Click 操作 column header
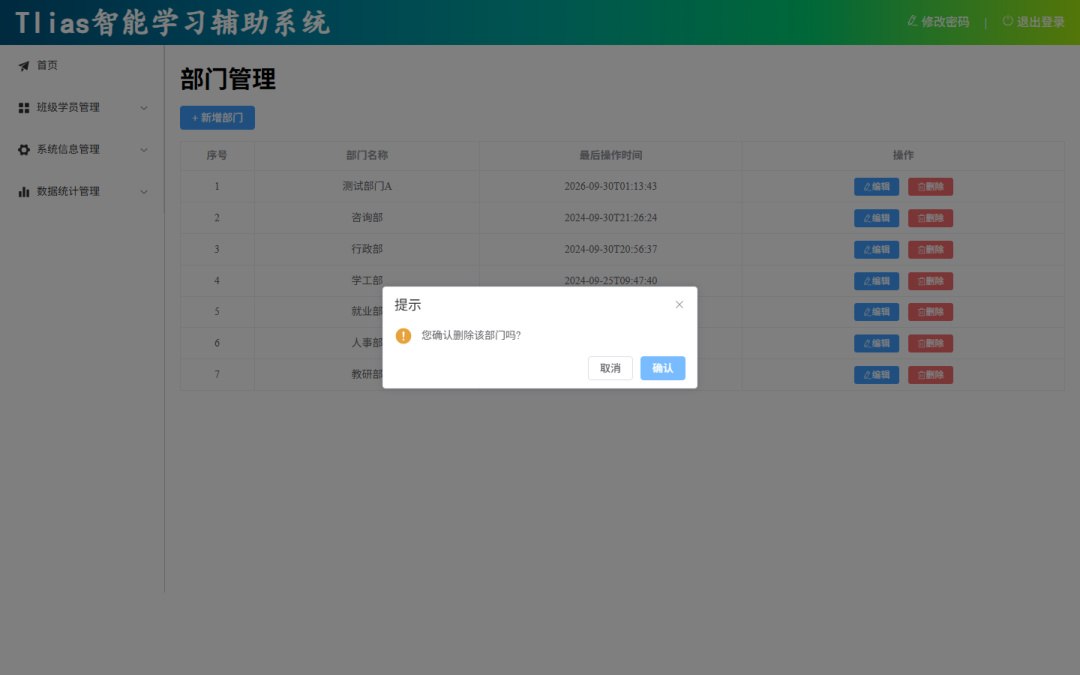This screenshot has height=675, width=1080. 903,156
